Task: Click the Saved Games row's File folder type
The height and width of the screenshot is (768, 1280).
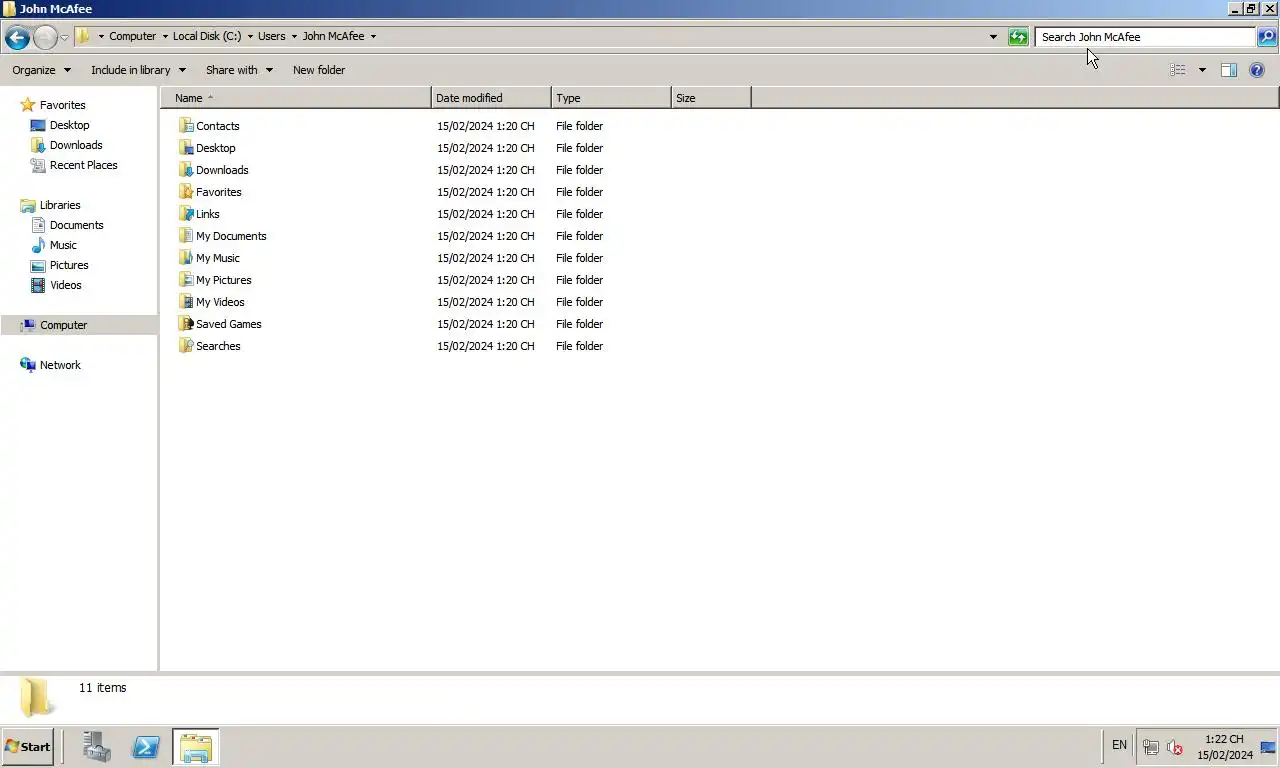Action: (579, 324)
